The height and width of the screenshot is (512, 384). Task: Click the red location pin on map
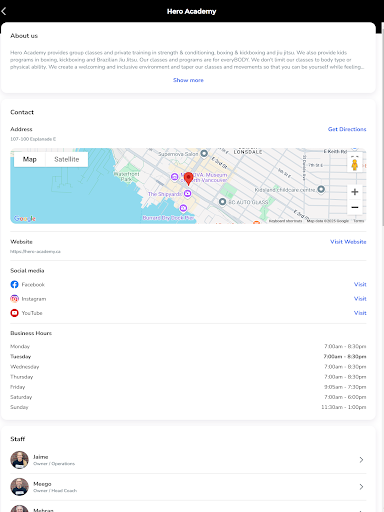pyautogui.click(x=188, y=179)
